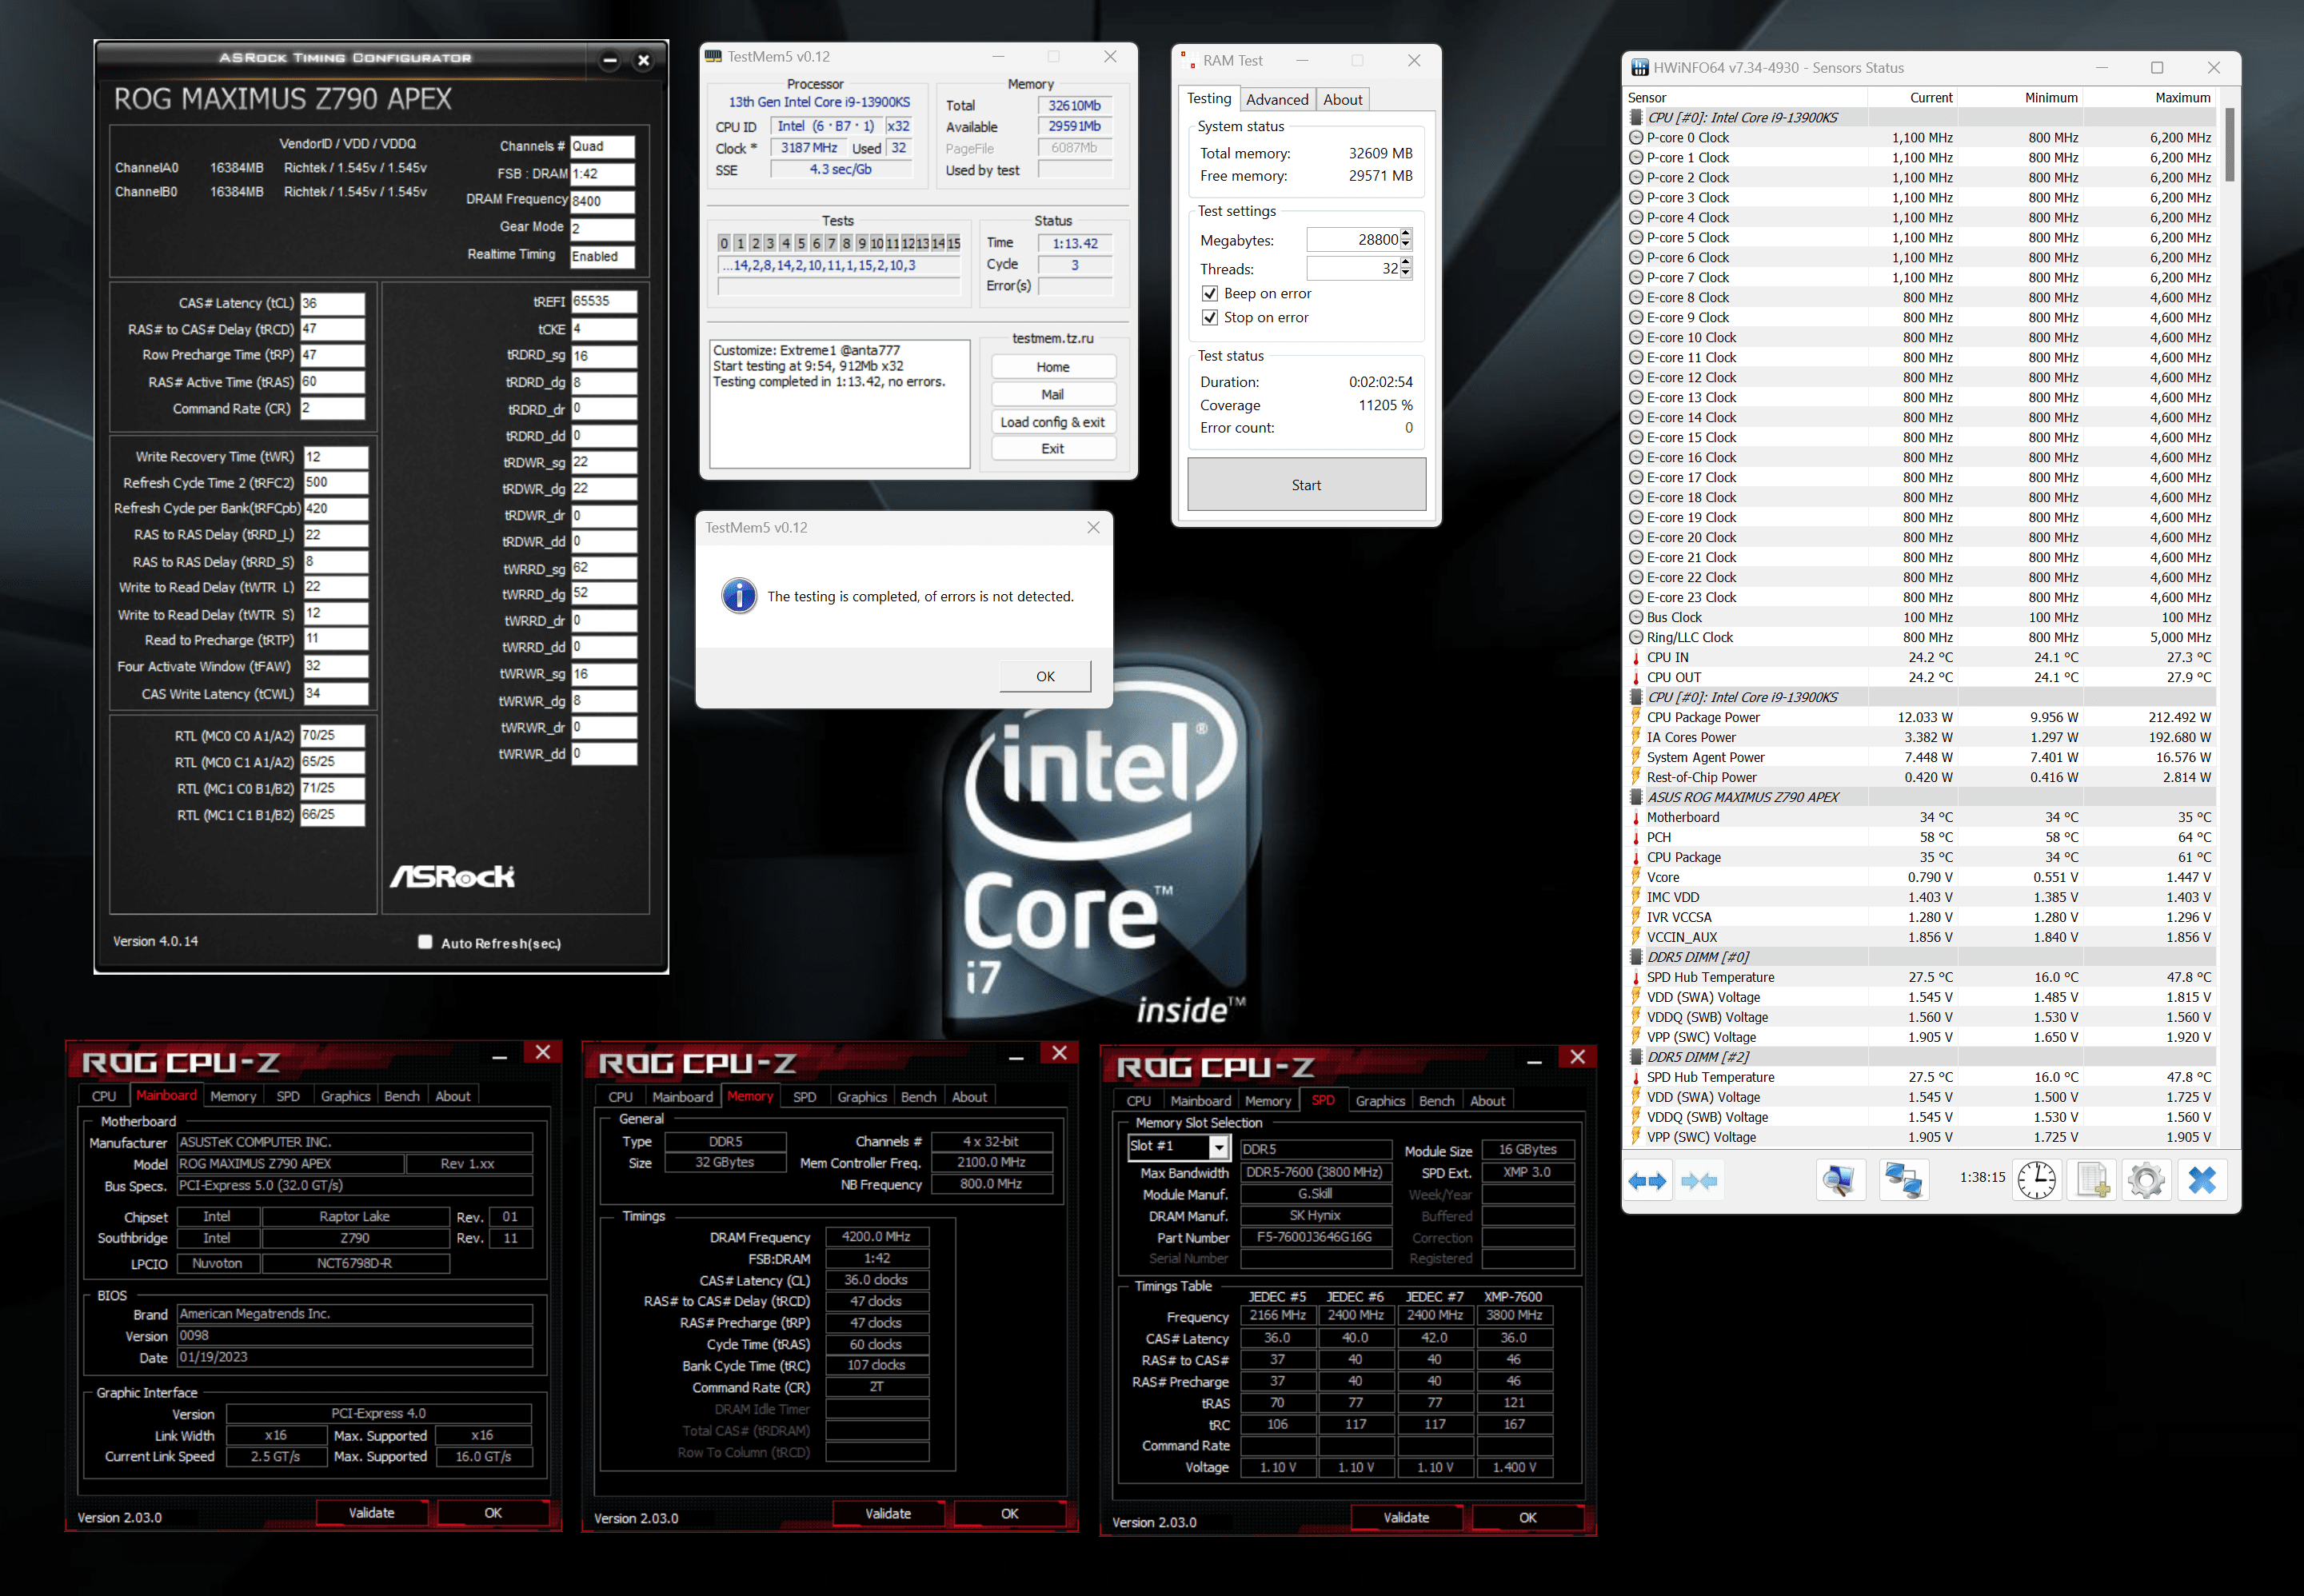Click HWiNFO64 title bar app icon
The width and height of the screenshot is (2304, 1596).
(1640, 68)
